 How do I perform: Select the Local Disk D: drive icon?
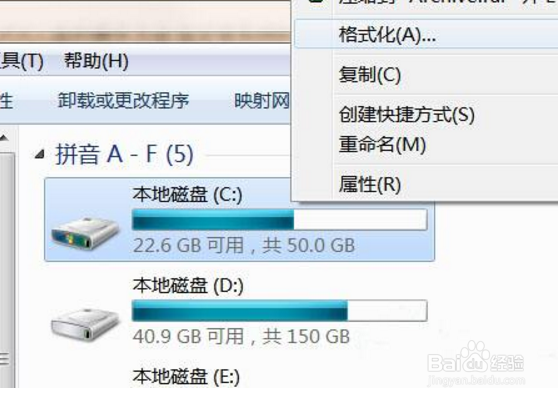pyautogui.click(x=85, y=324)
